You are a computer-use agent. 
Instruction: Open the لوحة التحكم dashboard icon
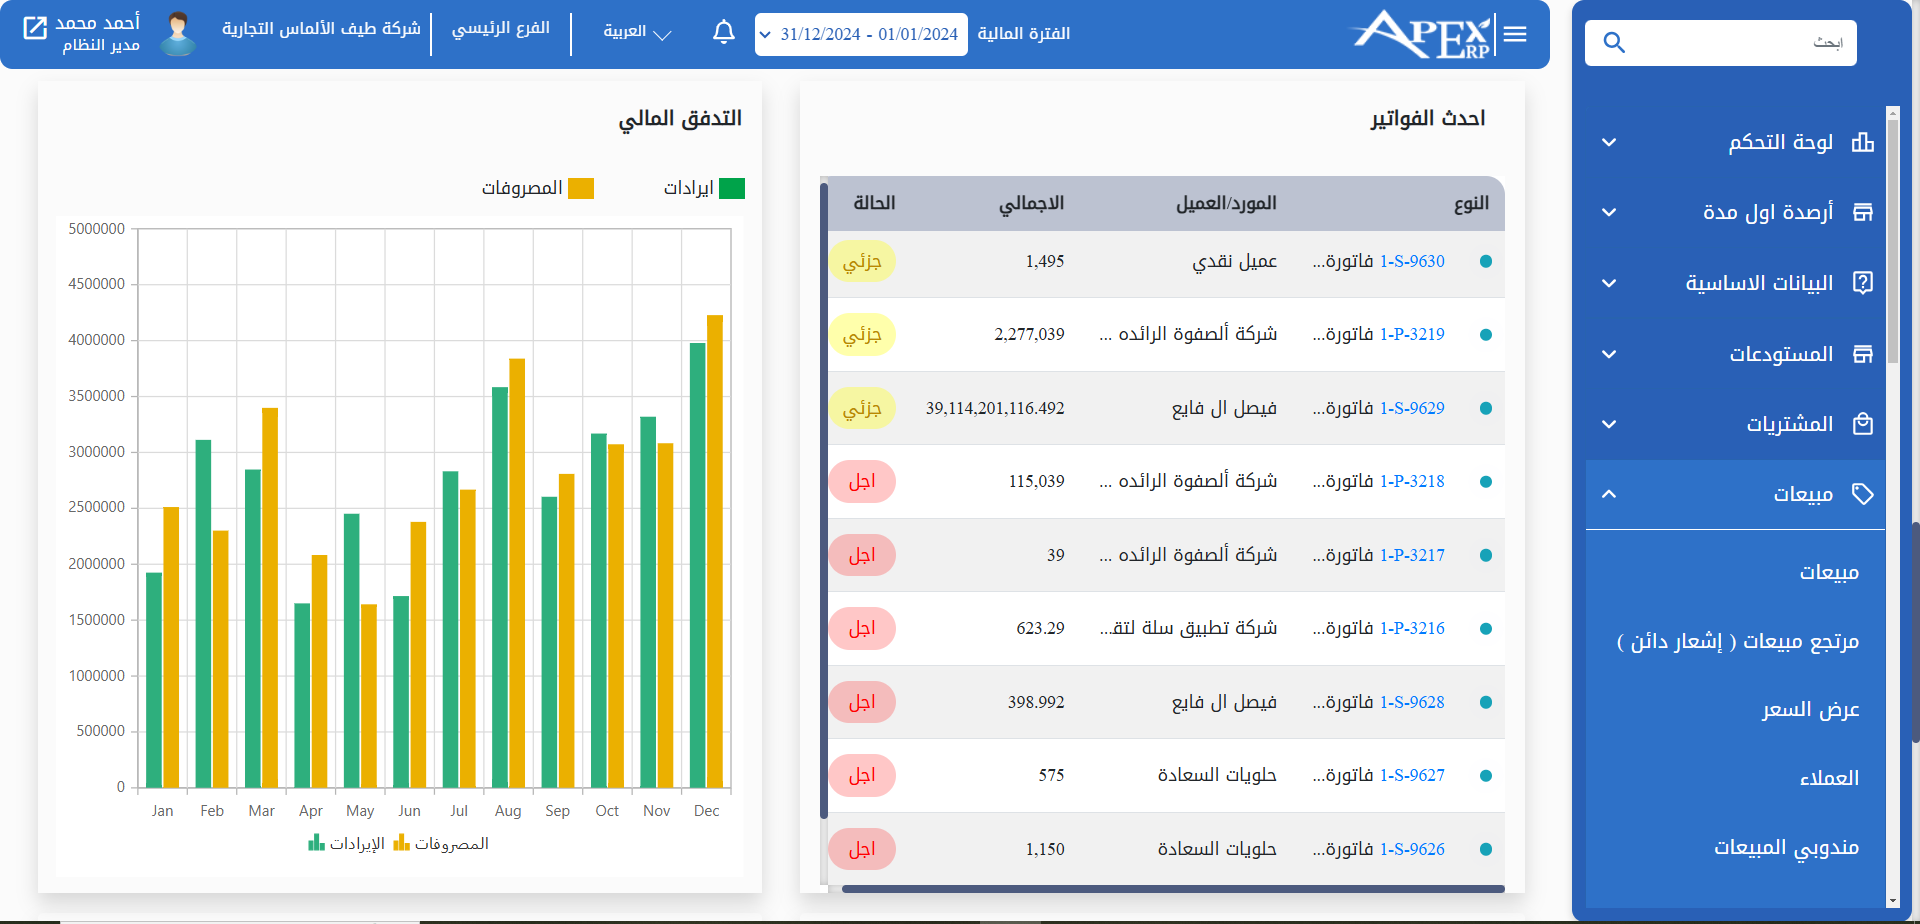click(1863, 142)
